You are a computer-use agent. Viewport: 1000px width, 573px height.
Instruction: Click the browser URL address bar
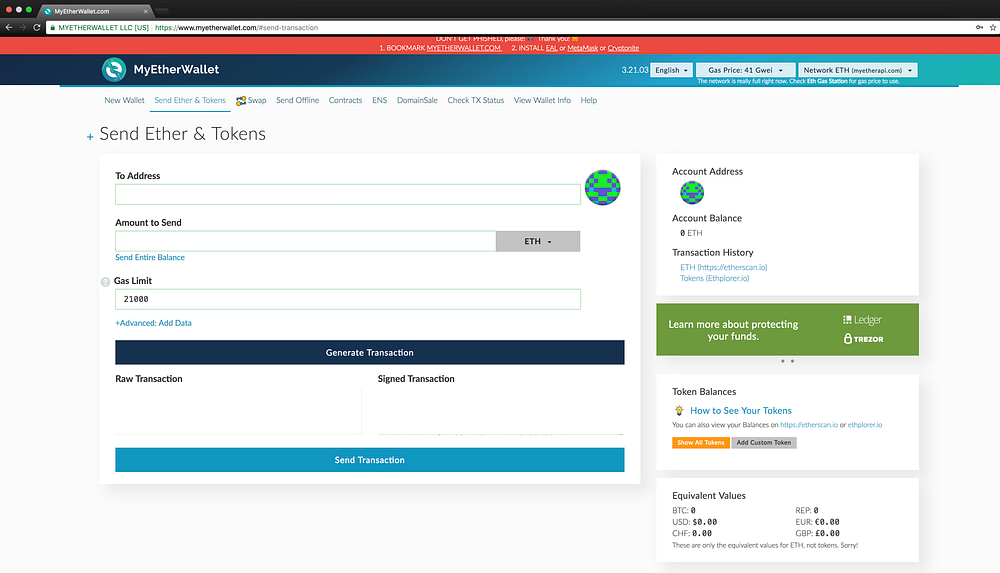coord(510,27)
